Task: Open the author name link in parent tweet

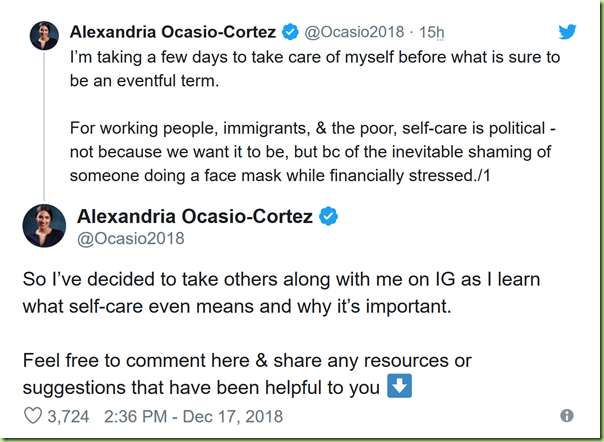Action: 173,32
